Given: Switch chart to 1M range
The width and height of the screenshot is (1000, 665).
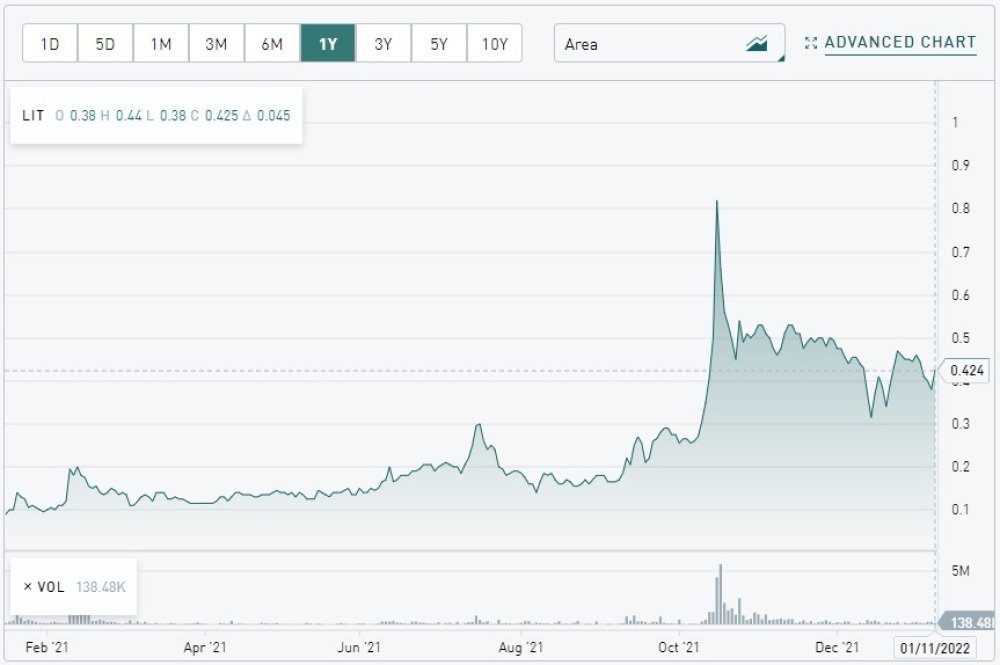Looking at the screenshot, I should [x=161, y=43].
